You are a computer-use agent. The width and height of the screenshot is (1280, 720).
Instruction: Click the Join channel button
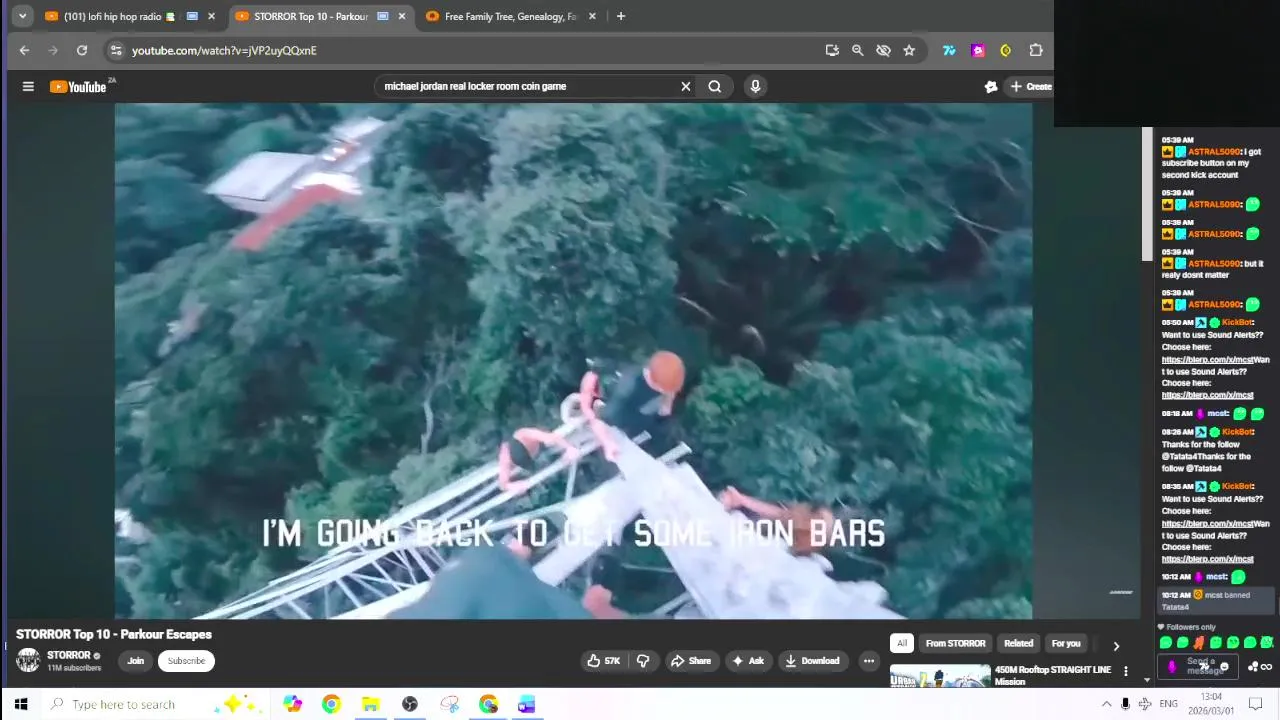coord(136,660)
